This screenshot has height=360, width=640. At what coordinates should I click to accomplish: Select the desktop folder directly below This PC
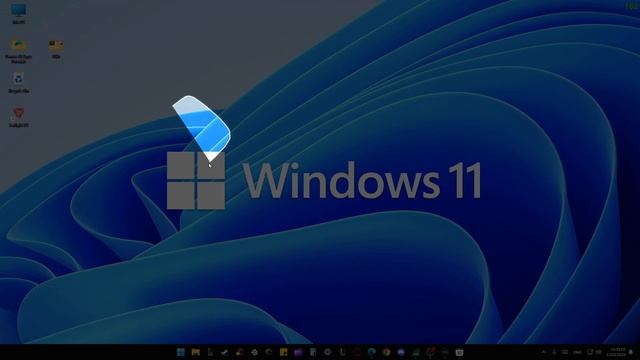pos(18,44)
